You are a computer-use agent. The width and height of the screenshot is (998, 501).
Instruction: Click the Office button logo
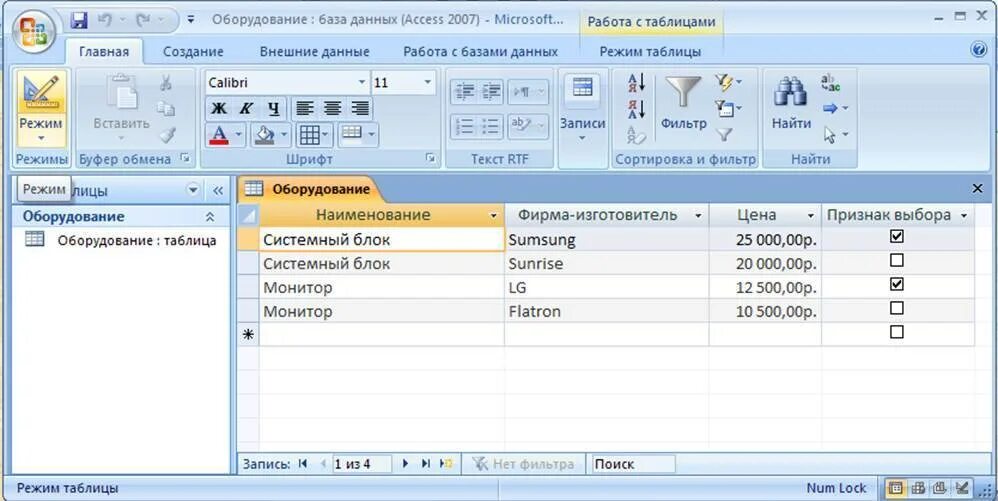coord(33,32)
